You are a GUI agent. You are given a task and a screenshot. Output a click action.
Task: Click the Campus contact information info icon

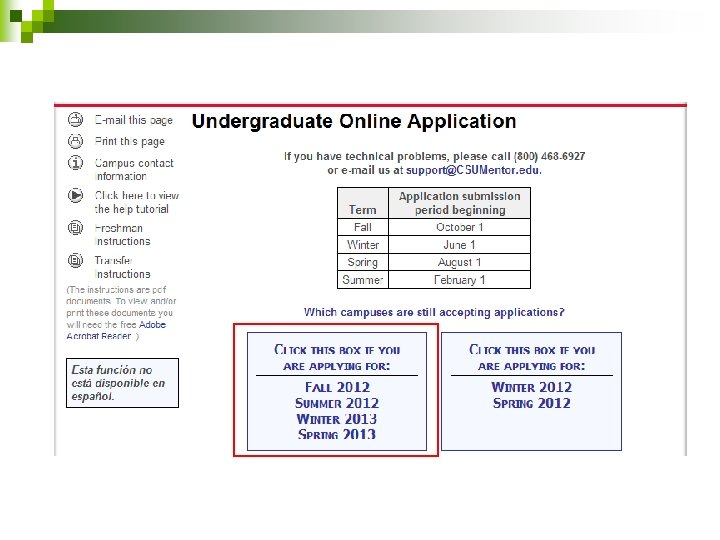[75, 163]
